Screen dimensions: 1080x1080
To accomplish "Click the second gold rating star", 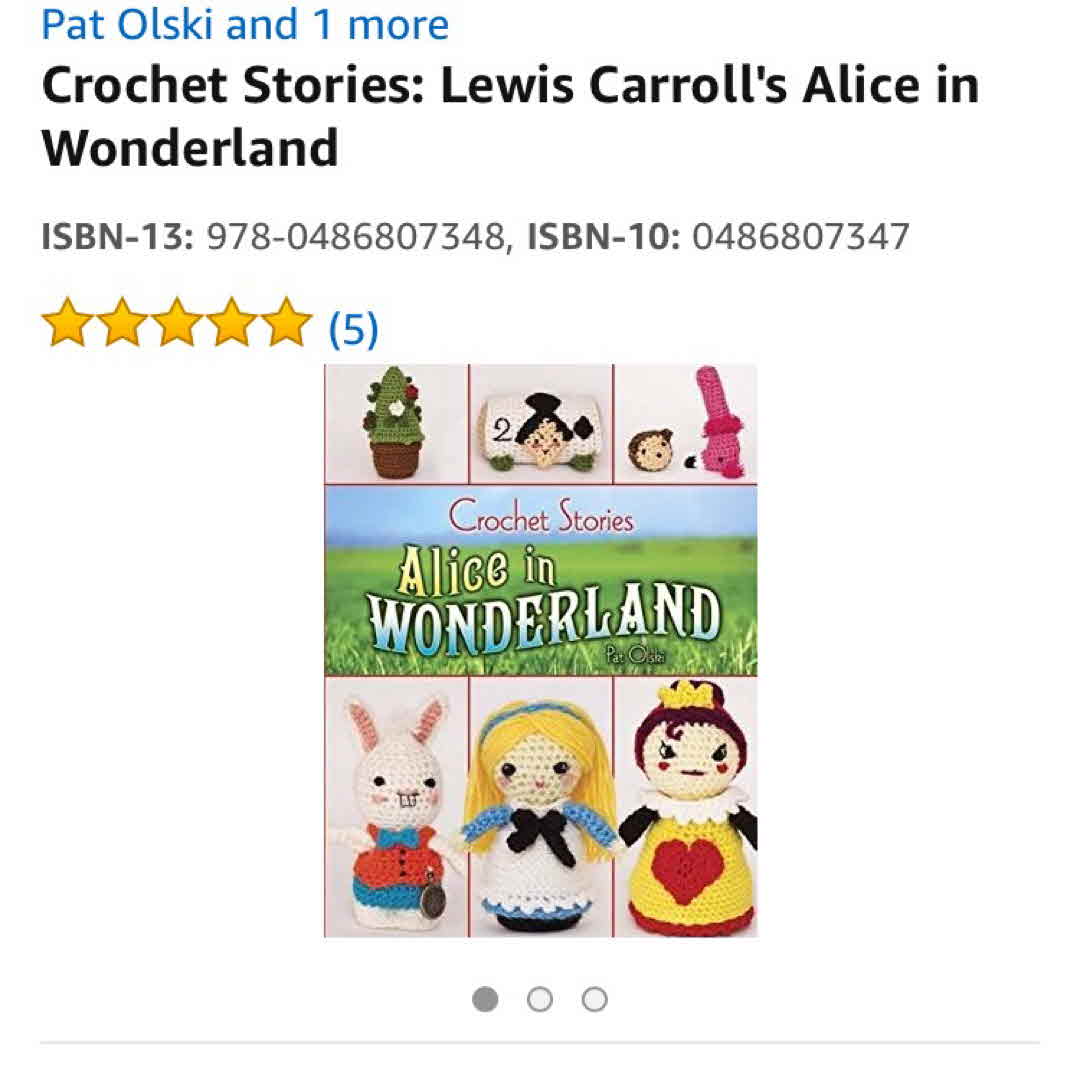I will click(122, 323).
